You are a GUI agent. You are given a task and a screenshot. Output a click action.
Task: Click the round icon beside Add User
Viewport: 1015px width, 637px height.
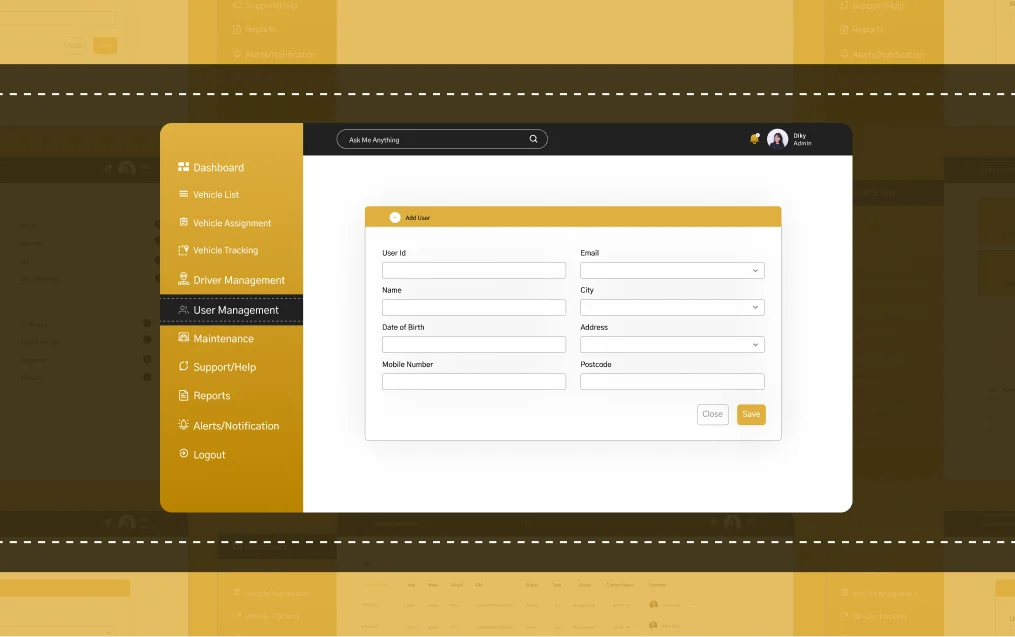(x=395, y=217)
